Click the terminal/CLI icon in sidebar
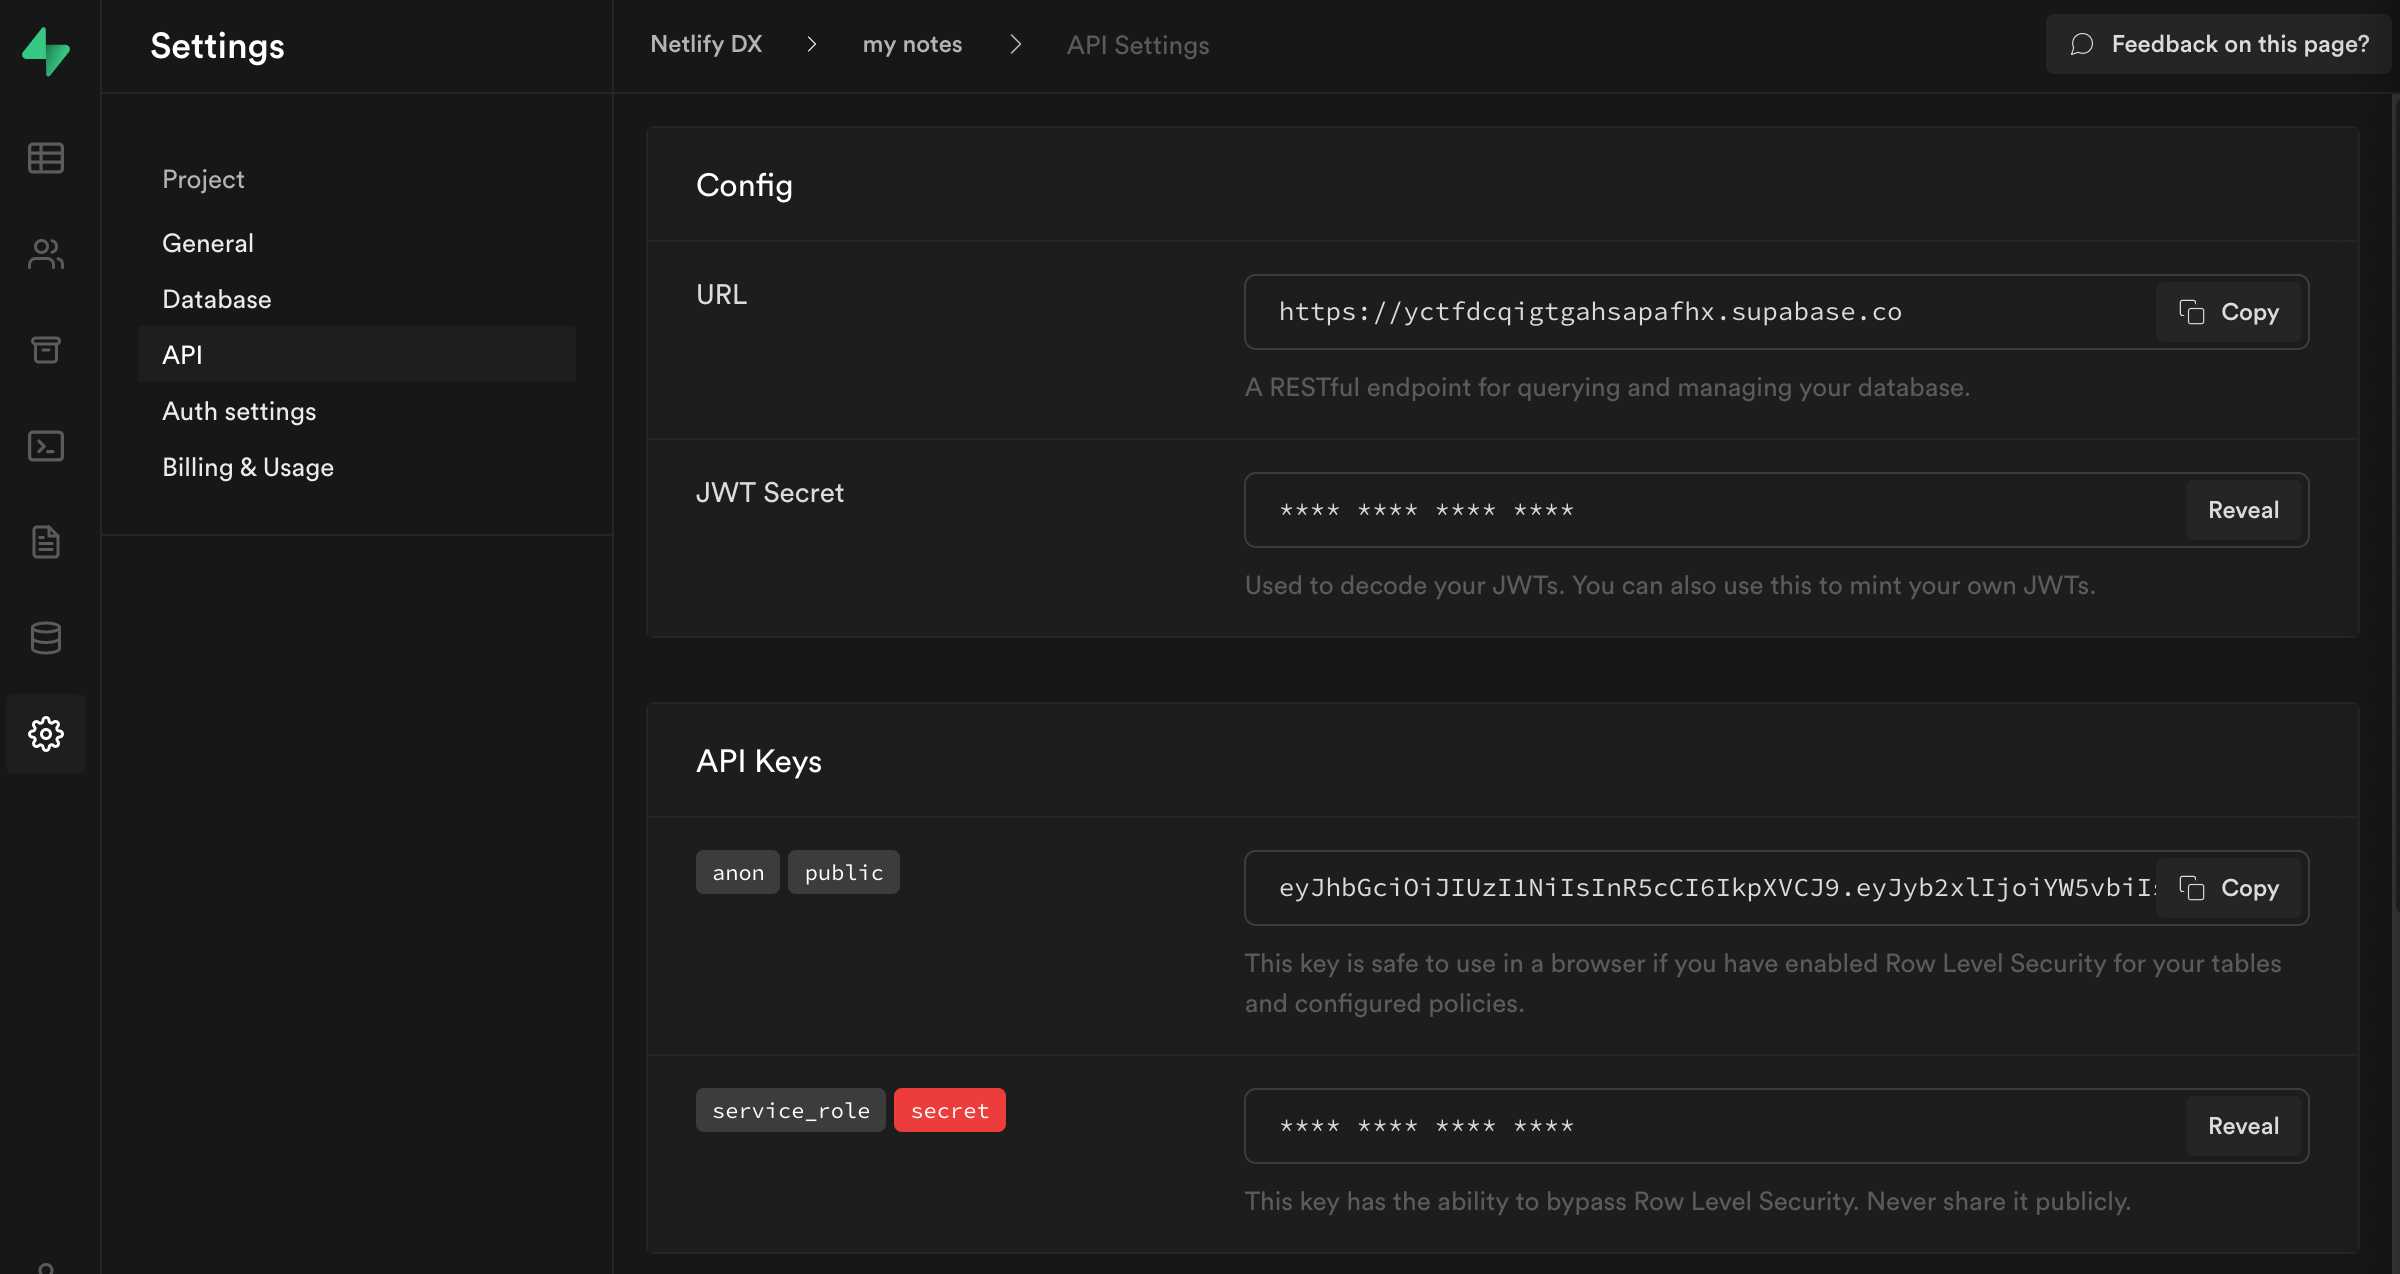The width and height of the screenshot is (2400, 1274). click(44, 444)
